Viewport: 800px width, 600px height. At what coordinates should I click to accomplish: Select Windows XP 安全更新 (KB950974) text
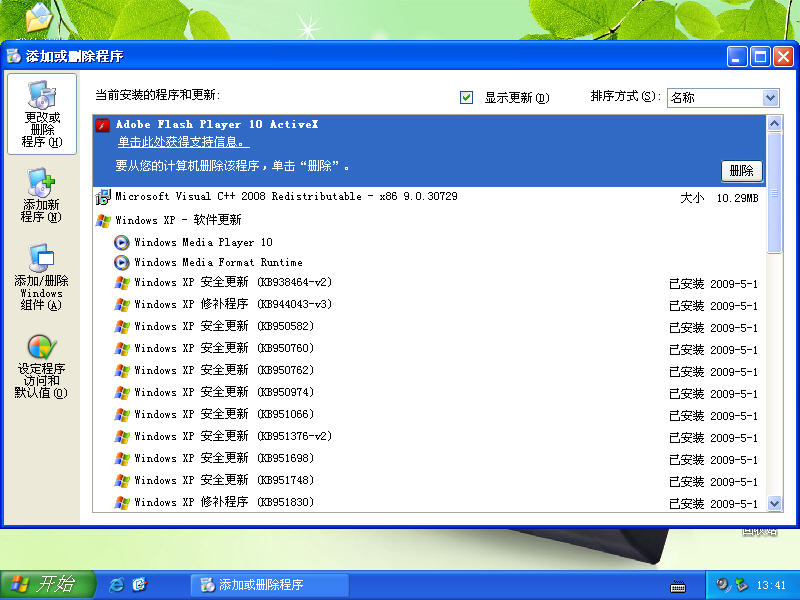point(224,392)
